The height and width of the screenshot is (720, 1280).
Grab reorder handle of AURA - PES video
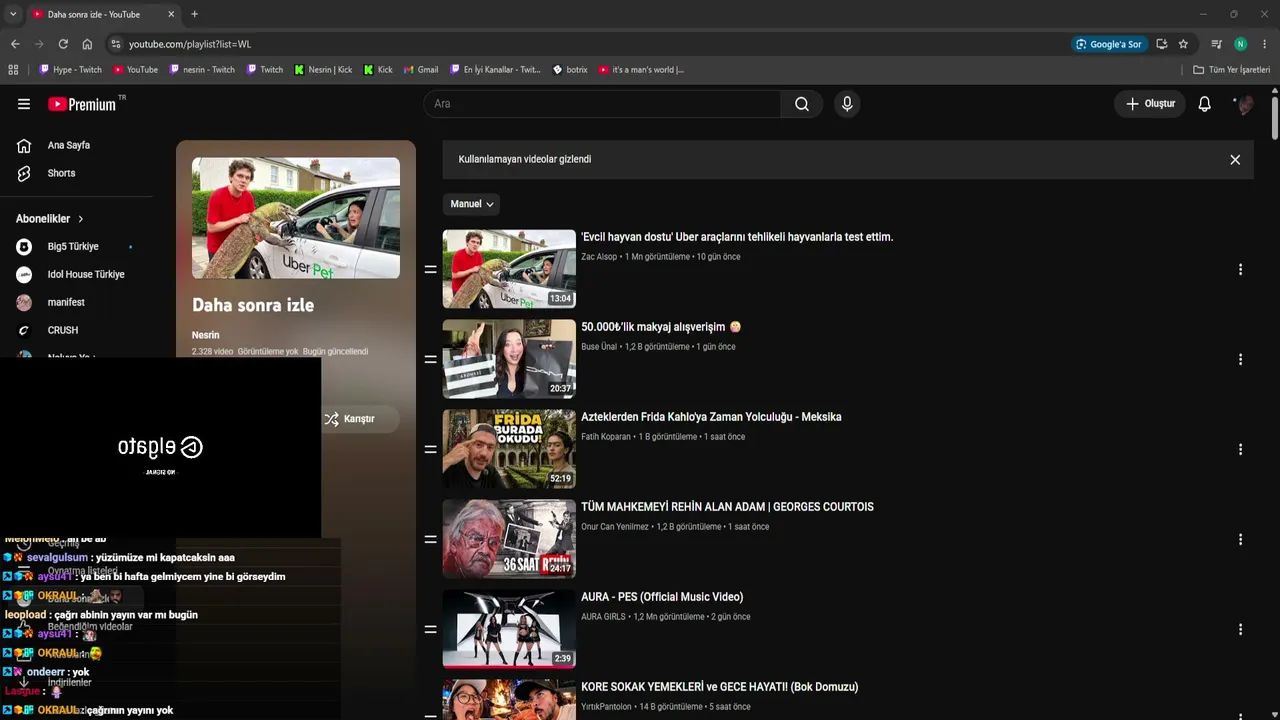431,630
